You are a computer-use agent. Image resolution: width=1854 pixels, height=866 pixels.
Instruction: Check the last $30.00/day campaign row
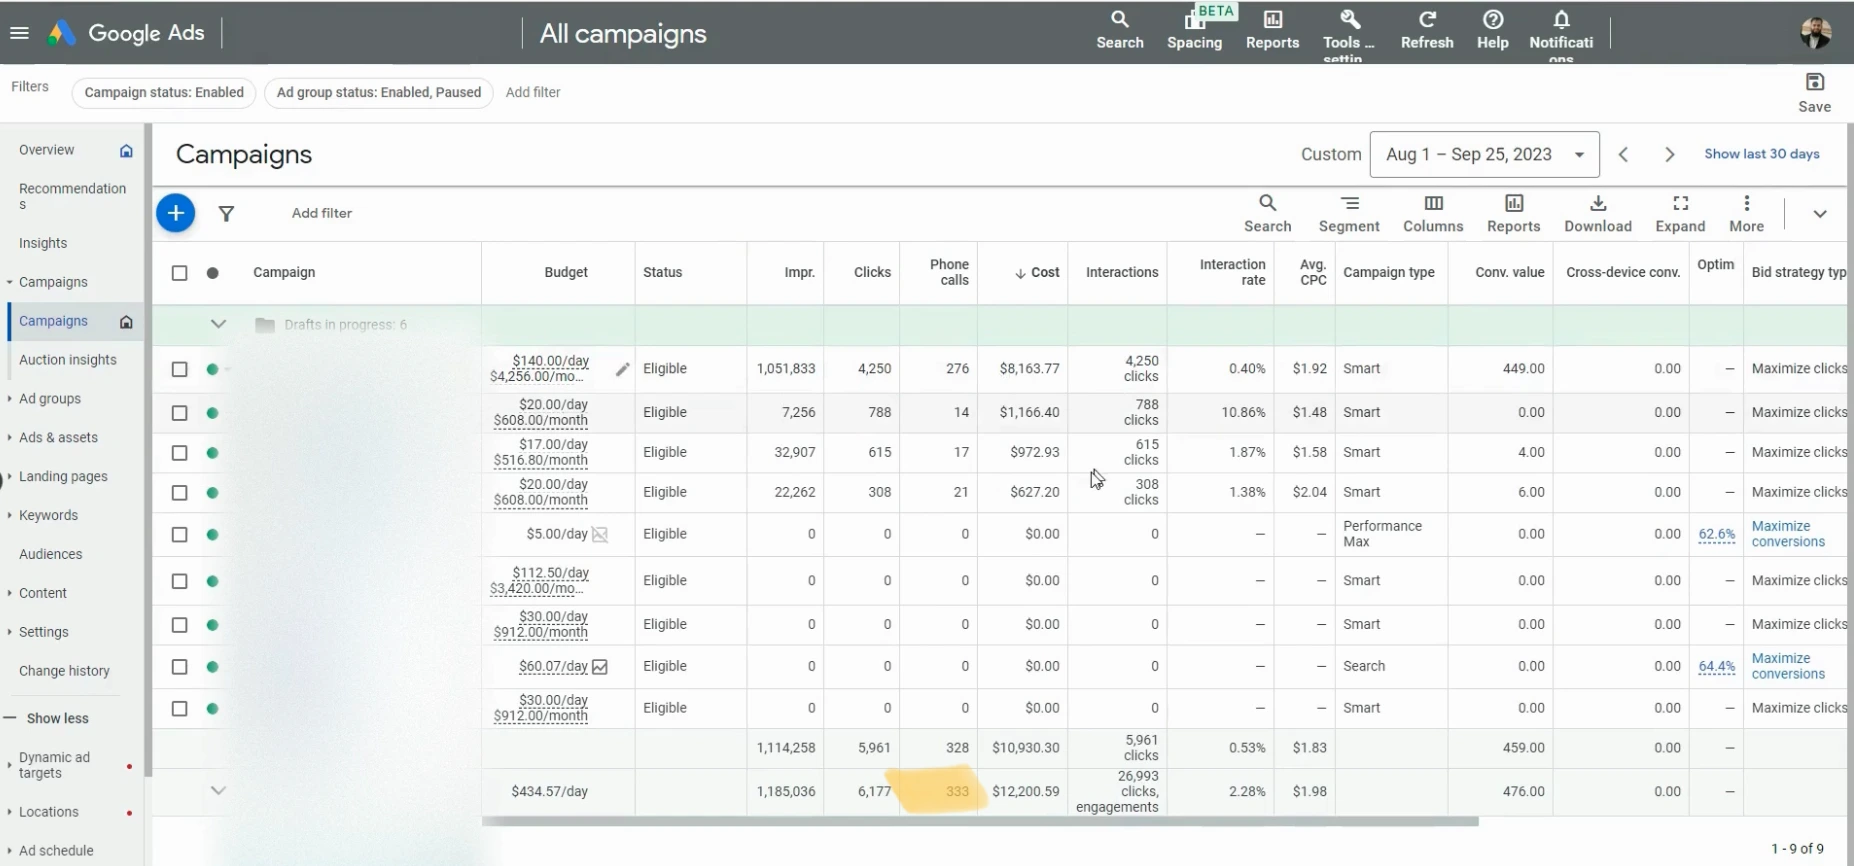[179, 709]
